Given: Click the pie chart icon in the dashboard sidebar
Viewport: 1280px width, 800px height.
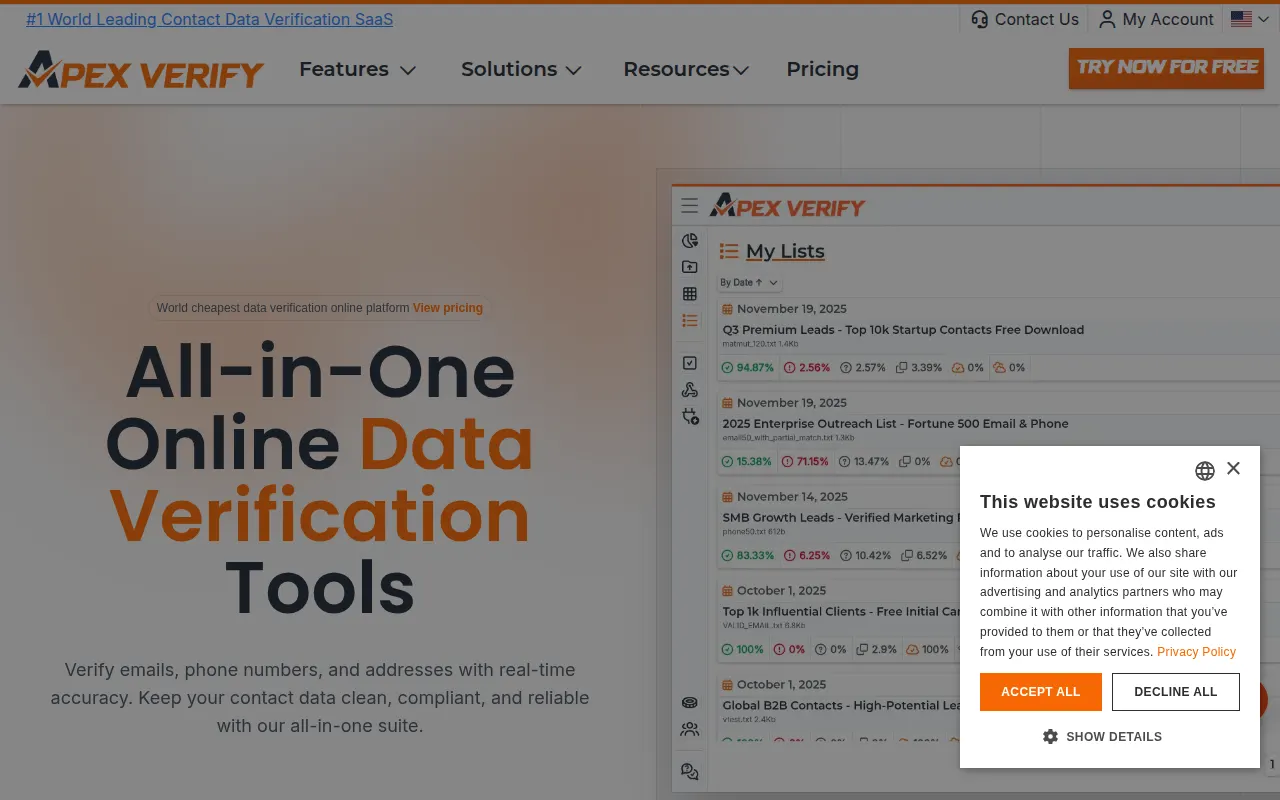Looking at the screenshot, I should point(690,241).
